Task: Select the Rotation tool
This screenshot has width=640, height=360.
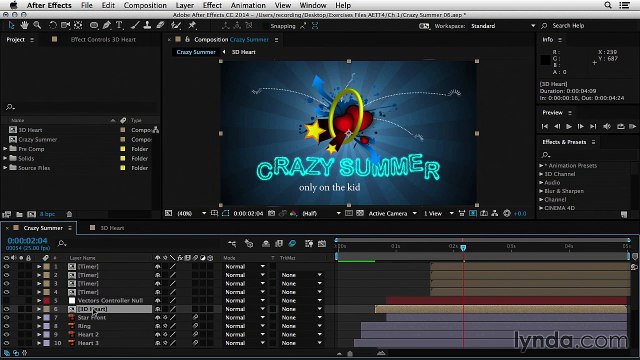Action: coord(53,25)
